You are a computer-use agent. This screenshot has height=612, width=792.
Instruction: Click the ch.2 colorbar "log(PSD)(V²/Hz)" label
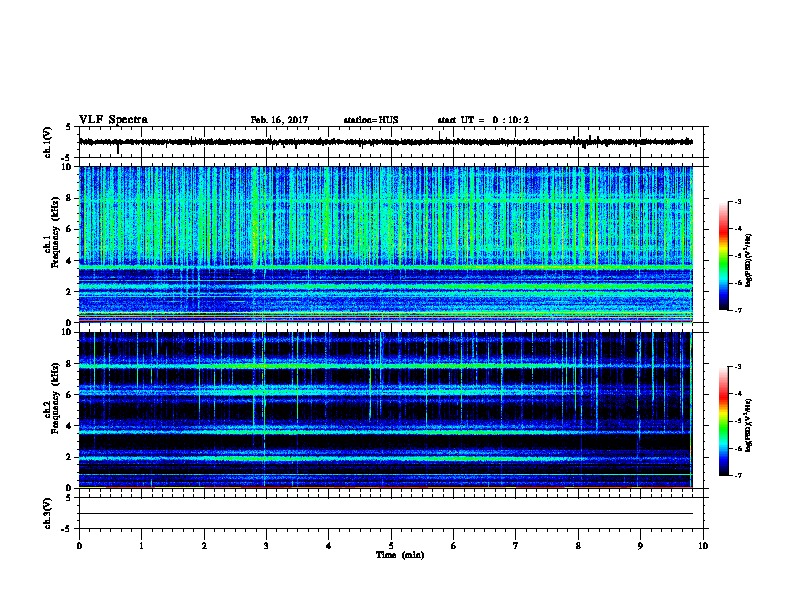coord(748,425)
